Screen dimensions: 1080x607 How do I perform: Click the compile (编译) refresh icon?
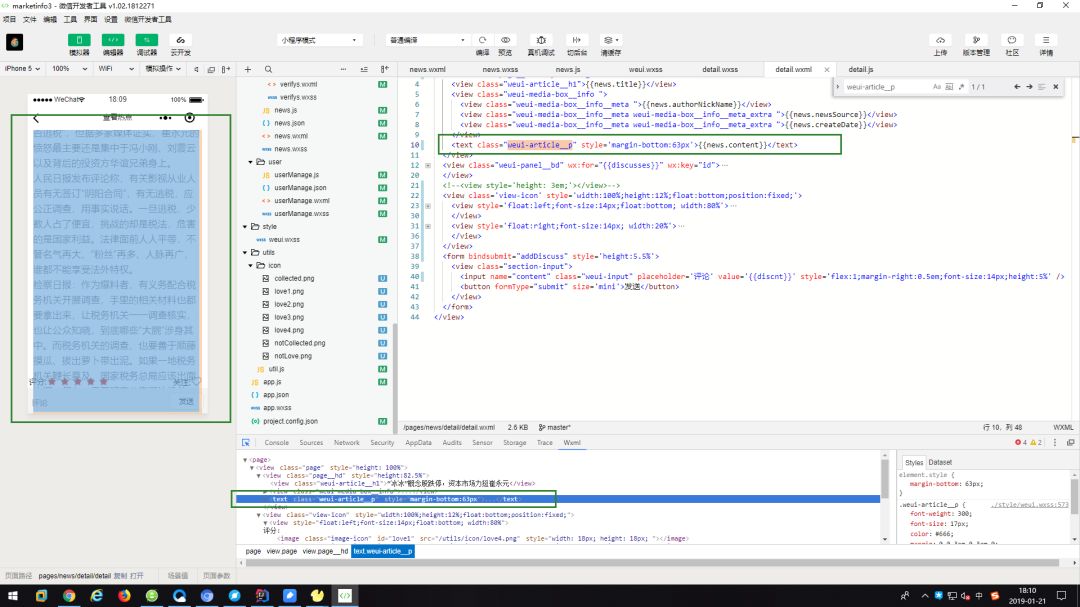(x=482, y=40)
